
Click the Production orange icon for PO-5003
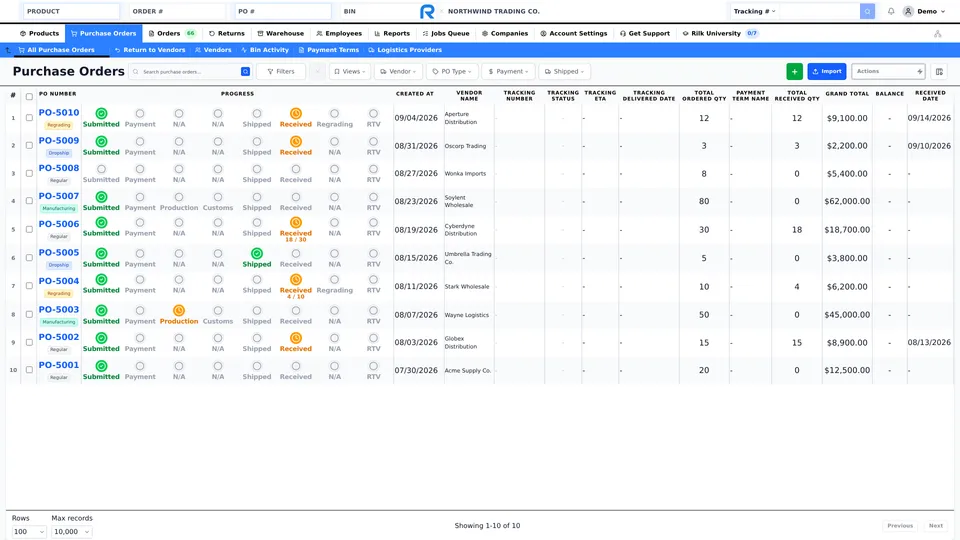click(x=179, y=310)
